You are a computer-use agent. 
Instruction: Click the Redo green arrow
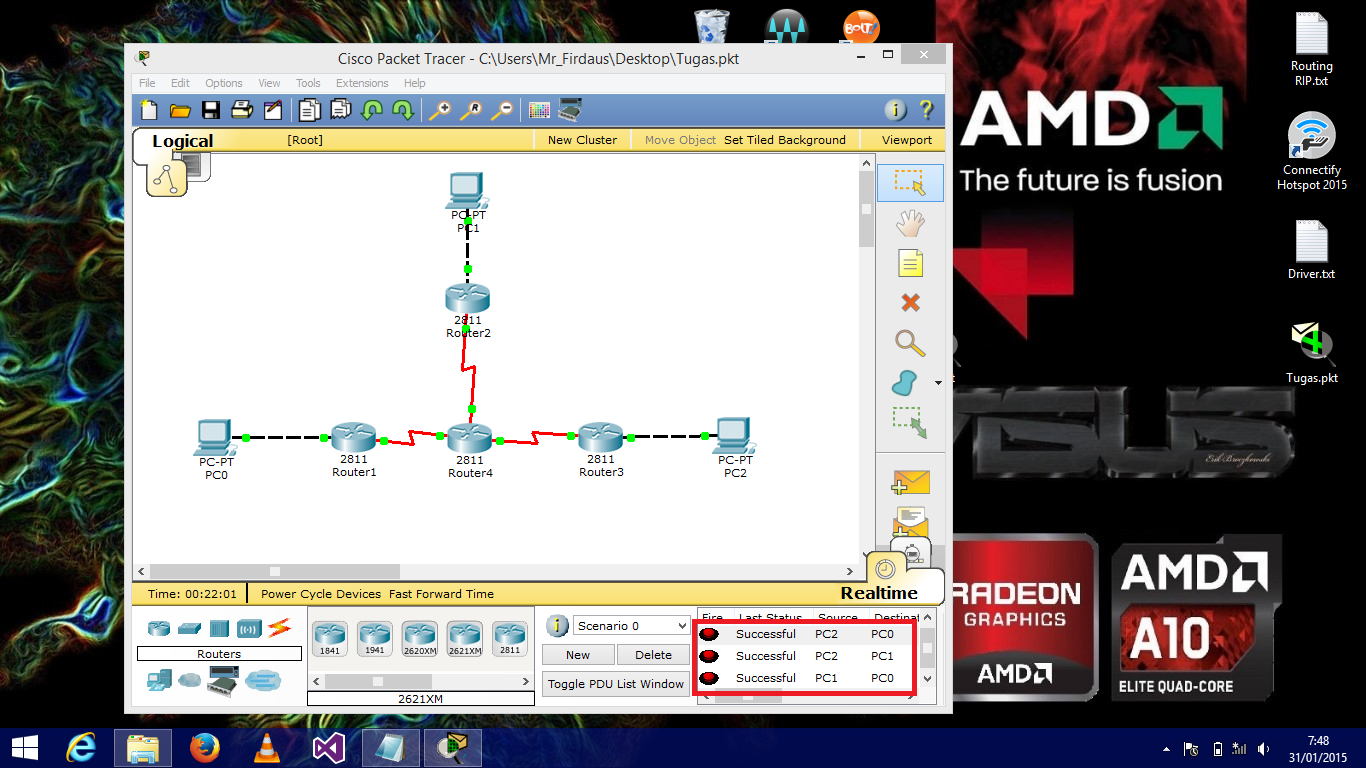(x=403, y=110)
